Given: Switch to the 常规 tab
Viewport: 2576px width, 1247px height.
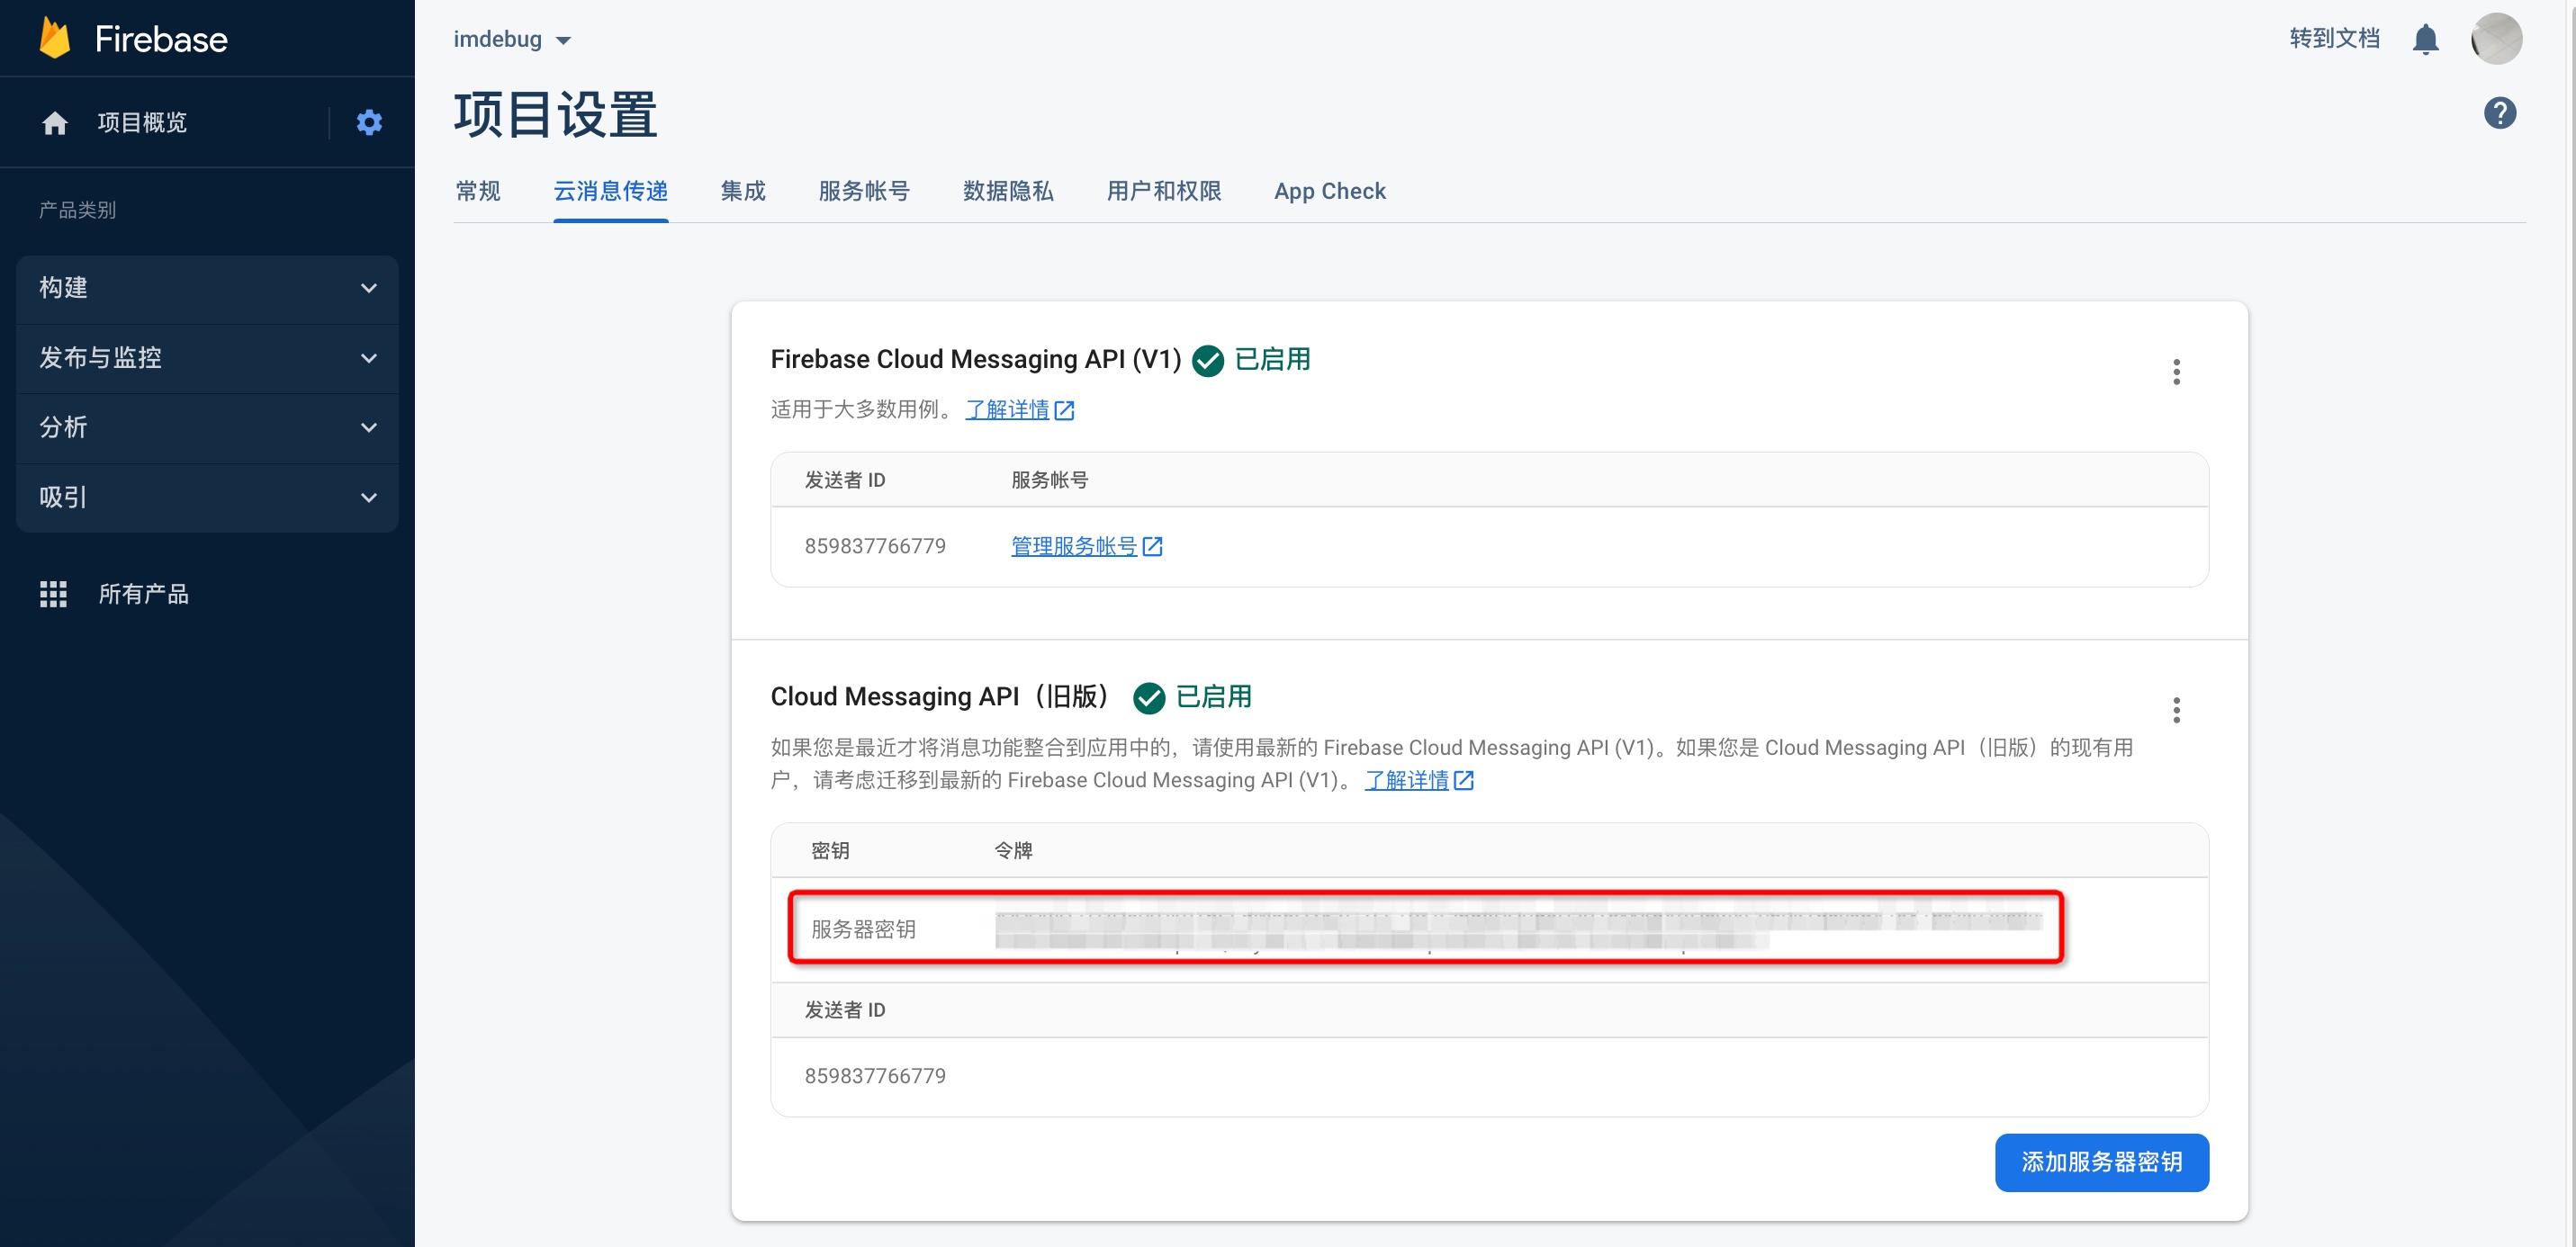Looking at the screenshot, I should click(478, 191).
